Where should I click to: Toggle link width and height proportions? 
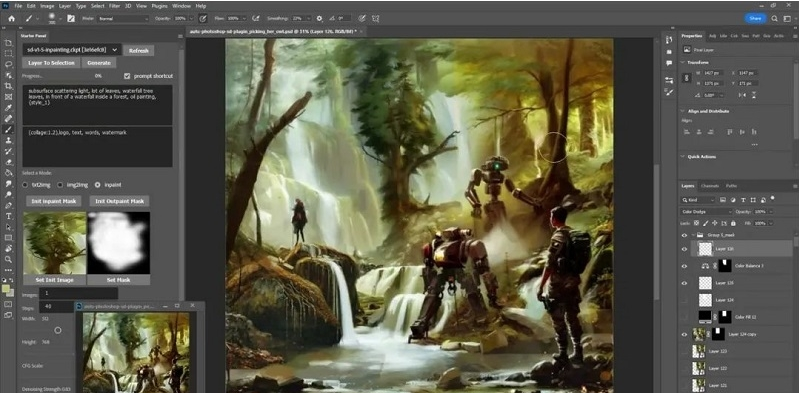click(x=686, y=78)
